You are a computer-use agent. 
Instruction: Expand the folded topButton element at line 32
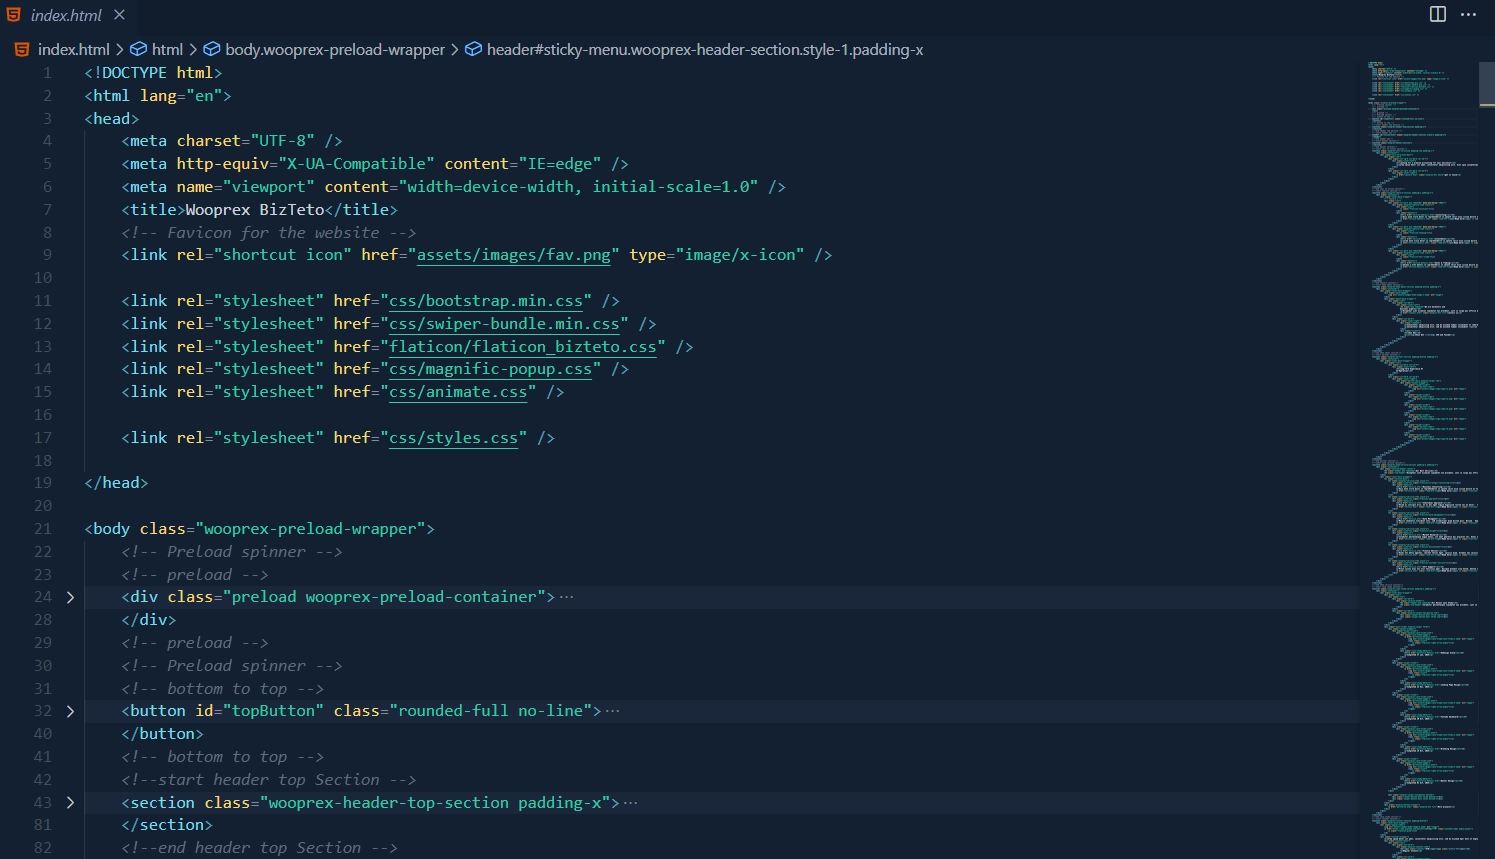pos(69,710)
